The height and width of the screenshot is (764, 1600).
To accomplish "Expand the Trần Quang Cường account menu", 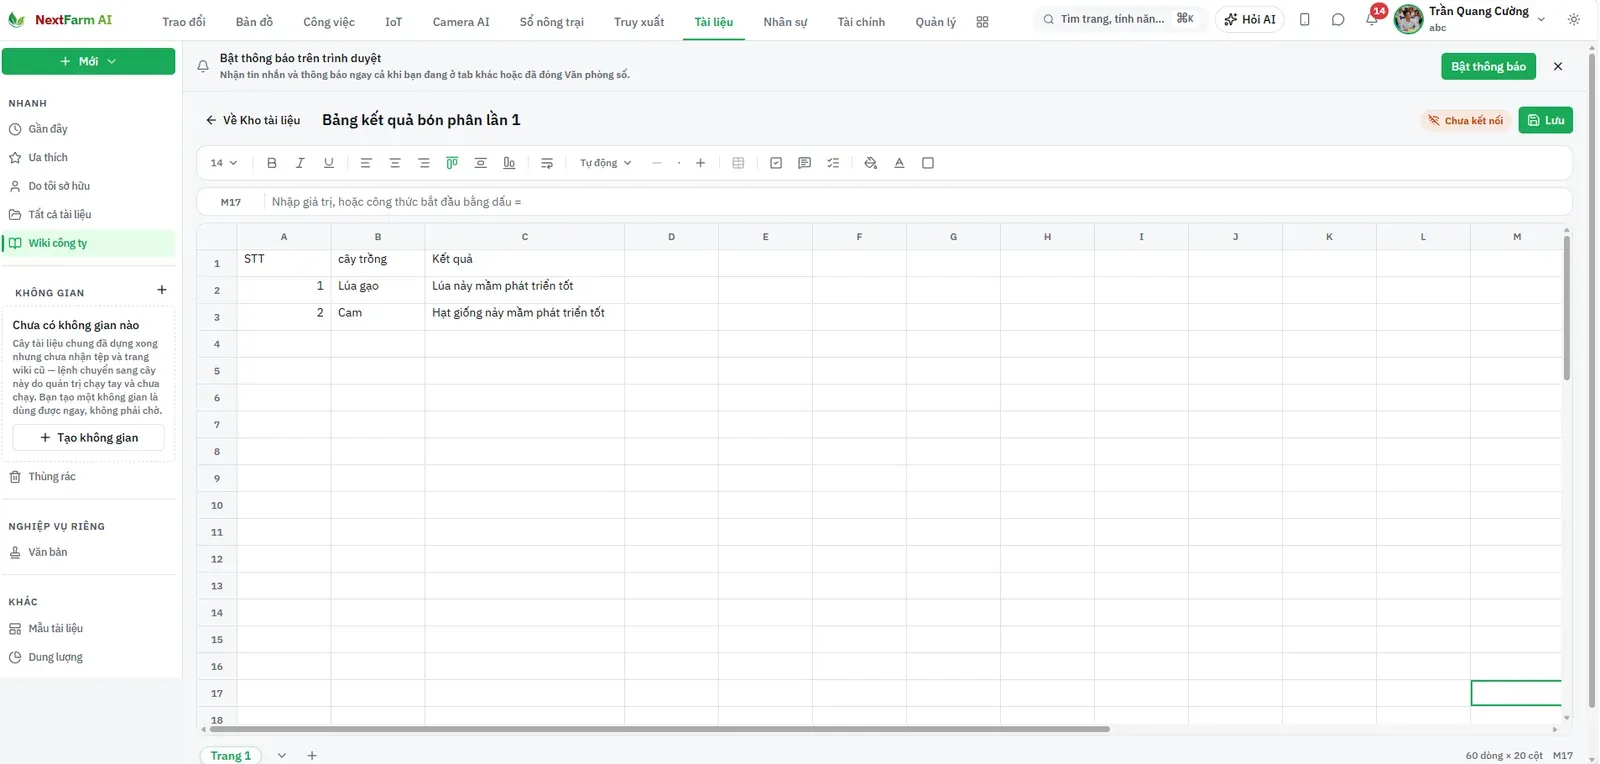I will [1541, 19].
